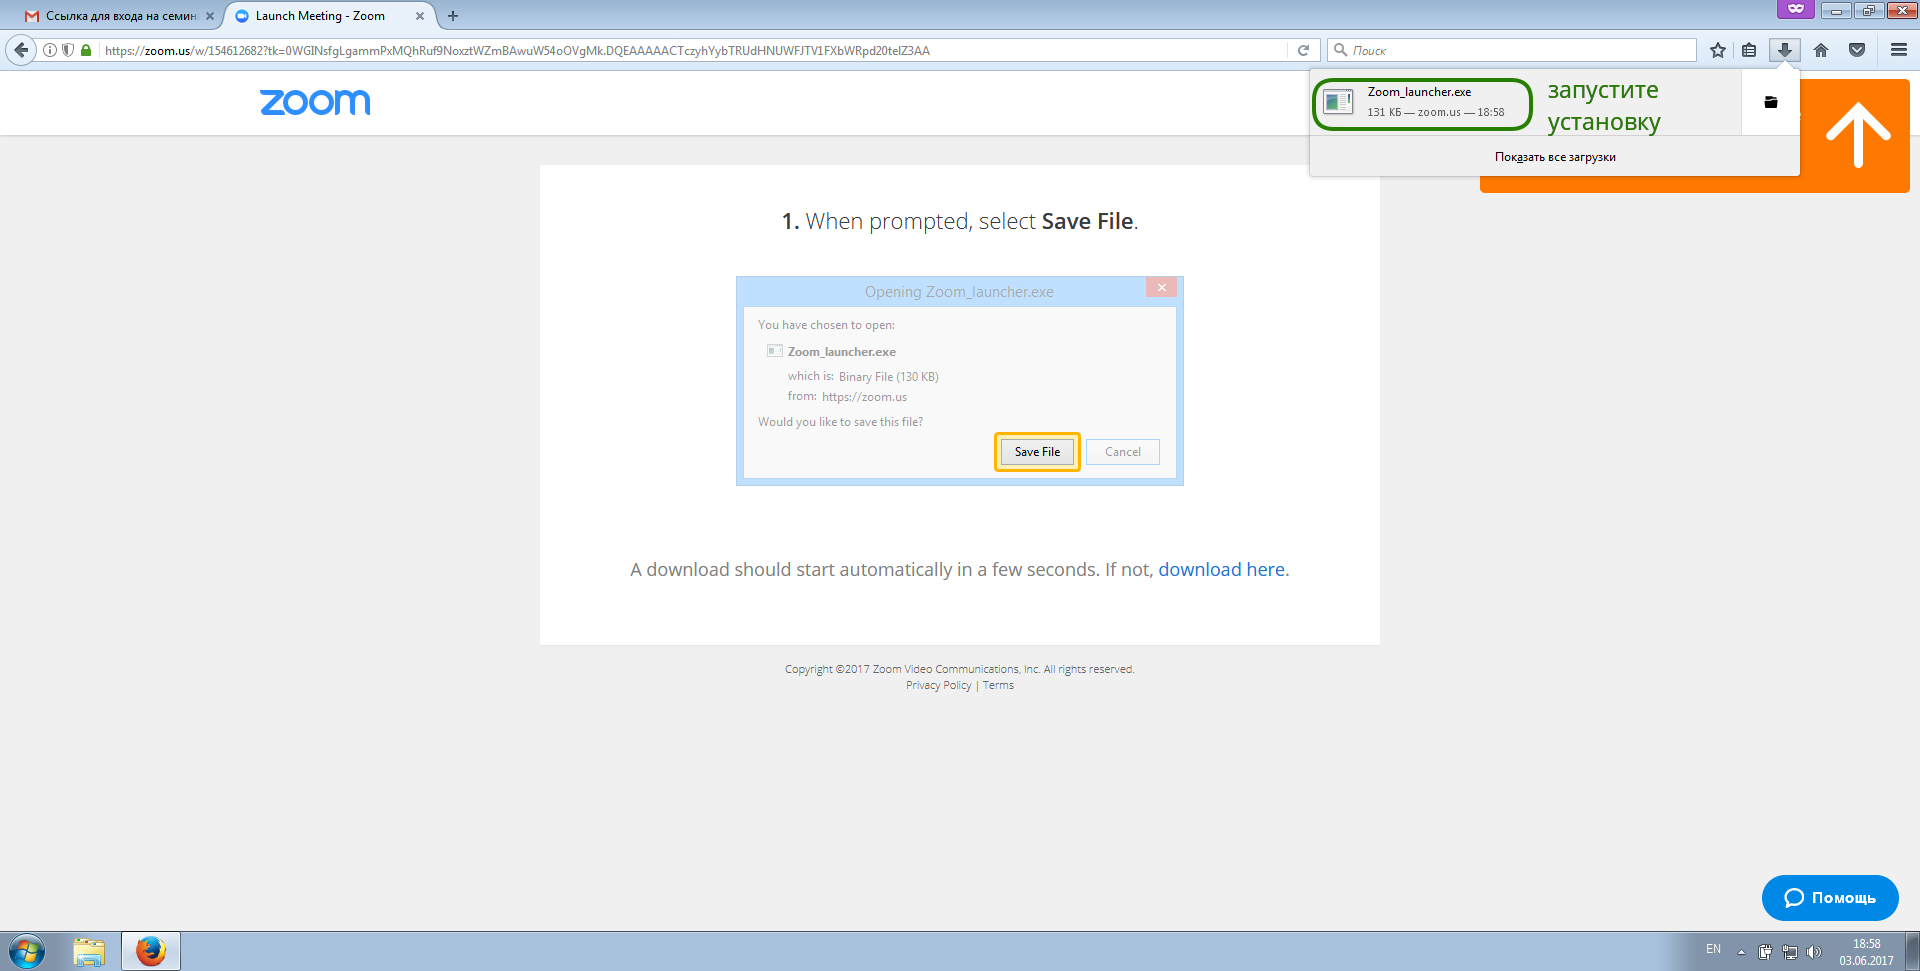The width and height of the screenshot is (1920, 971).
Task: Open the Firefox hamburger menu
Action: click(1899, 50)
